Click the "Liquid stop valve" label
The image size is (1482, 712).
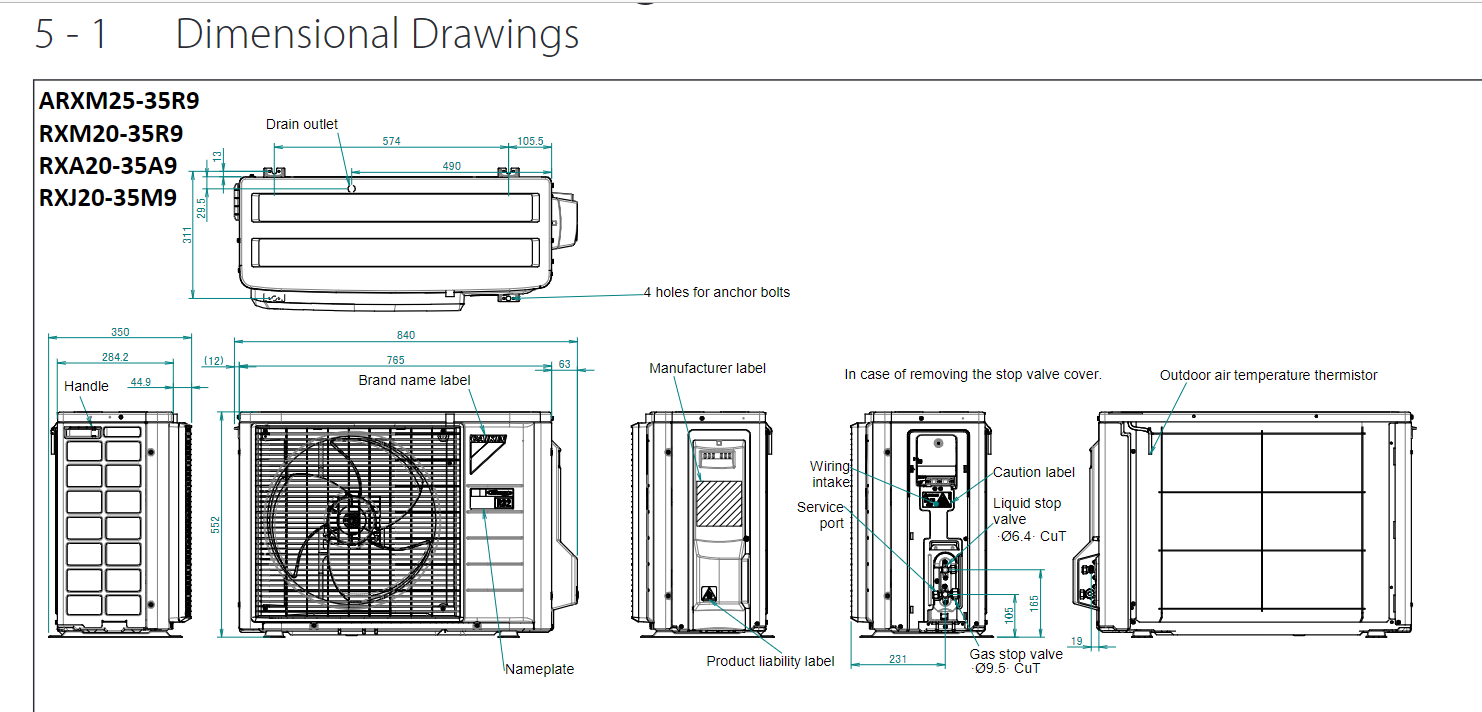[x=1027, y=511]
